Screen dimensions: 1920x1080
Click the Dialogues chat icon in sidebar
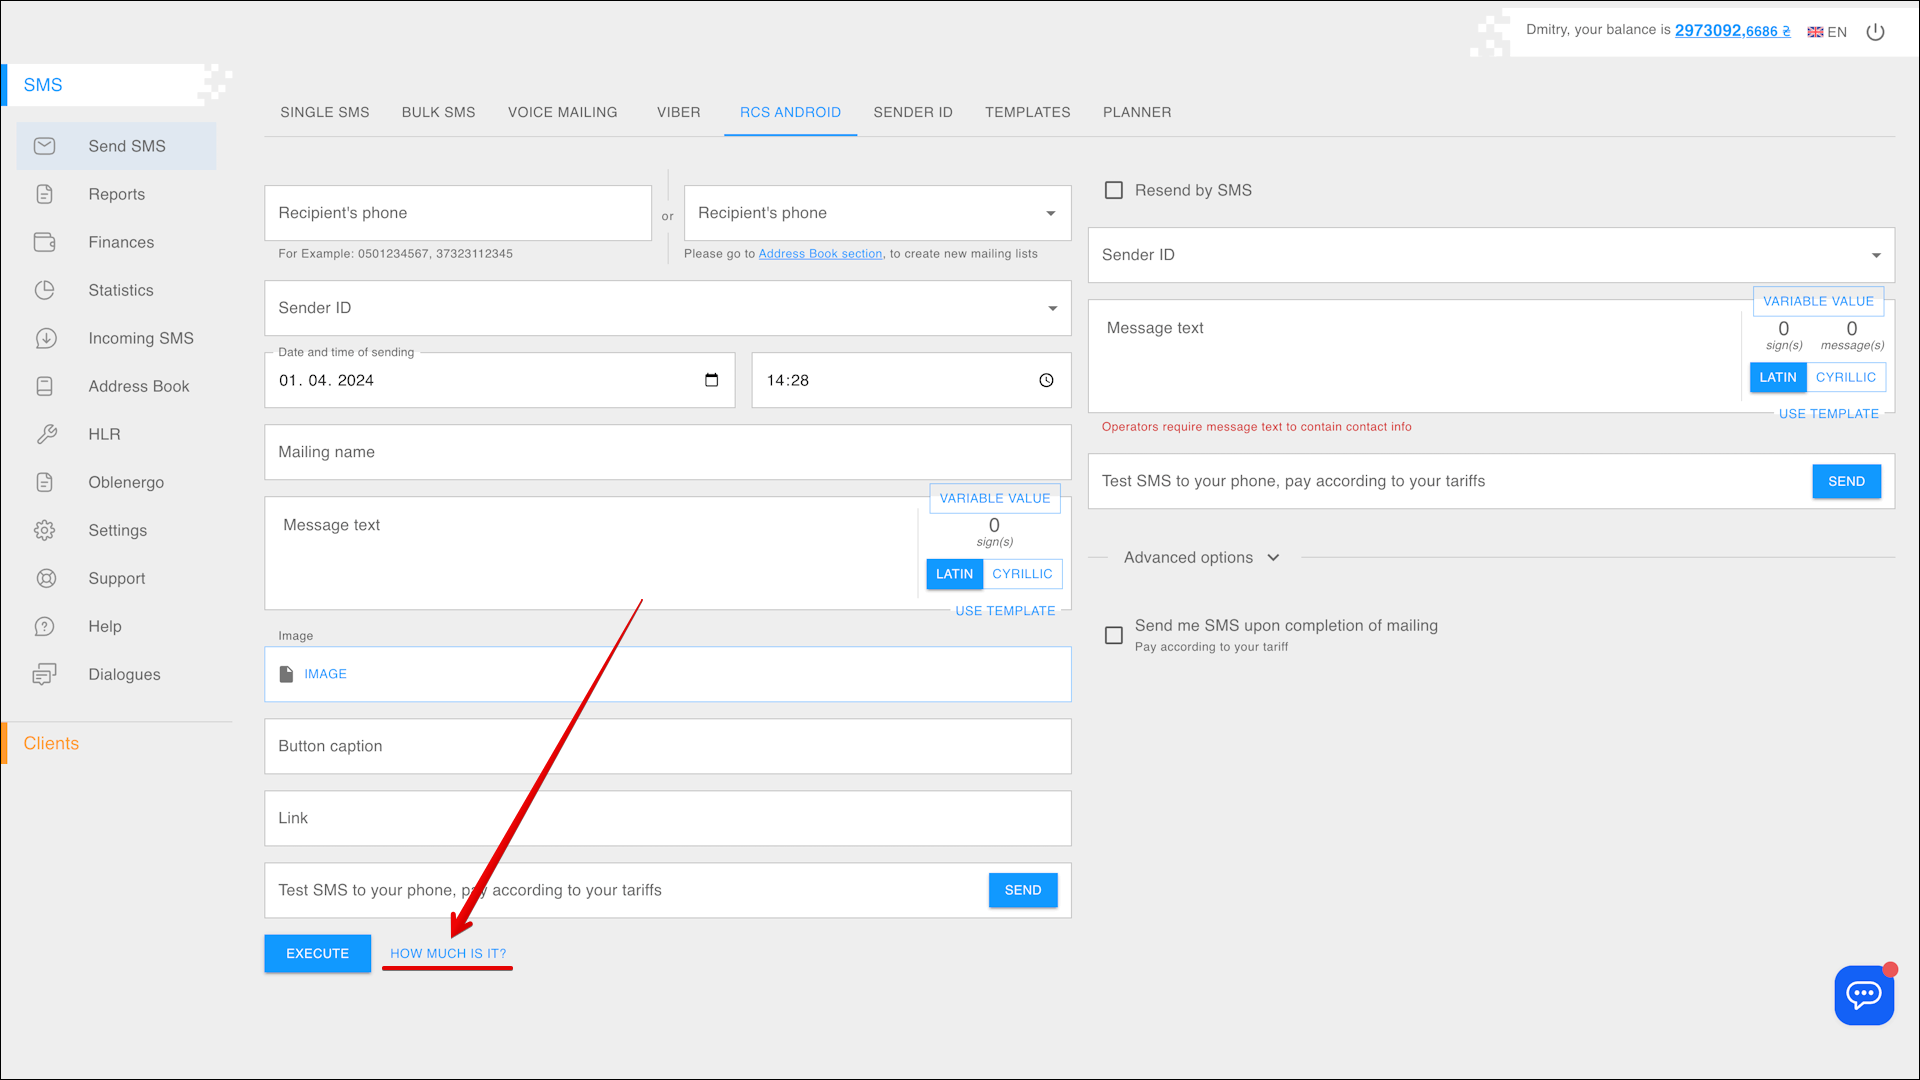click(x=44, y=674)
